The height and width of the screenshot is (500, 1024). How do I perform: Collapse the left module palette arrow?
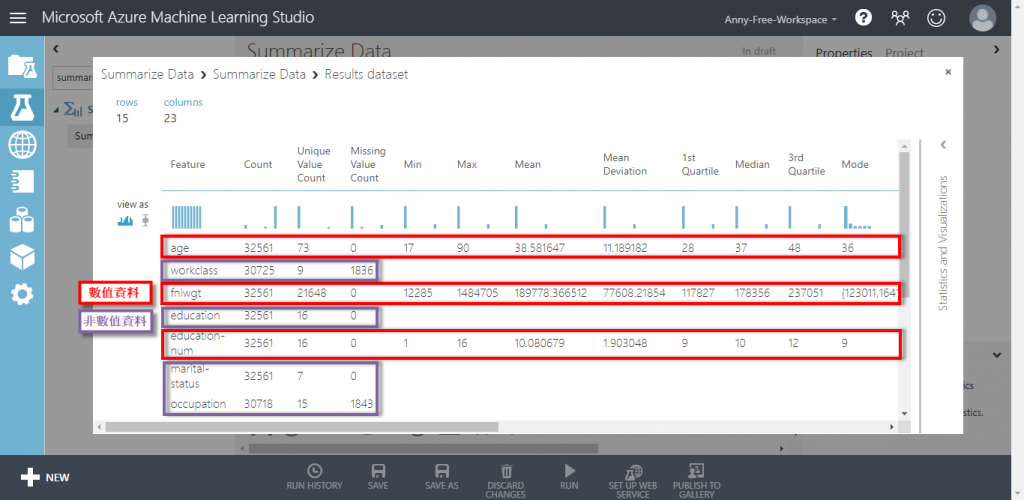(56, 48)
